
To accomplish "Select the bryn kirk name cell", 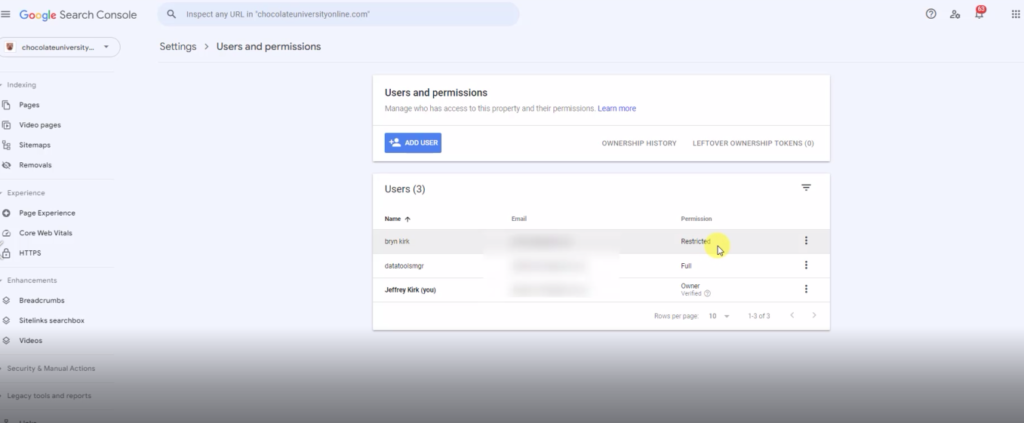I will tap(397, 242).
